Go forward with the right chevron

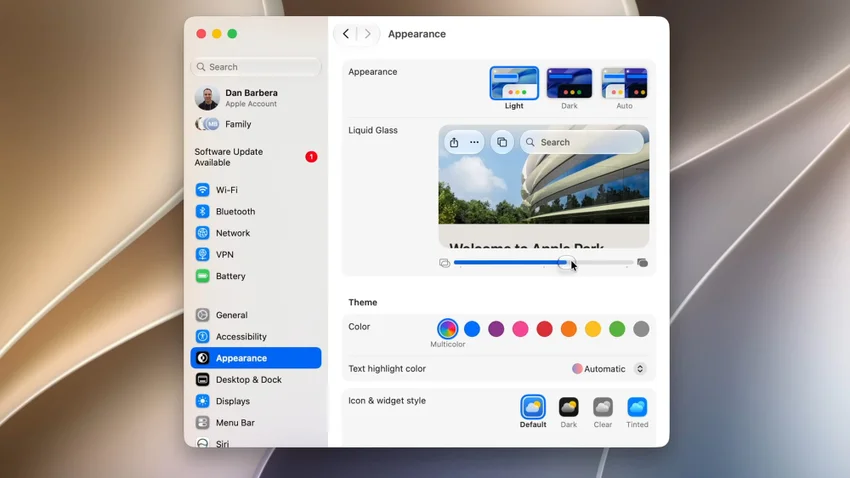(368, 34)
